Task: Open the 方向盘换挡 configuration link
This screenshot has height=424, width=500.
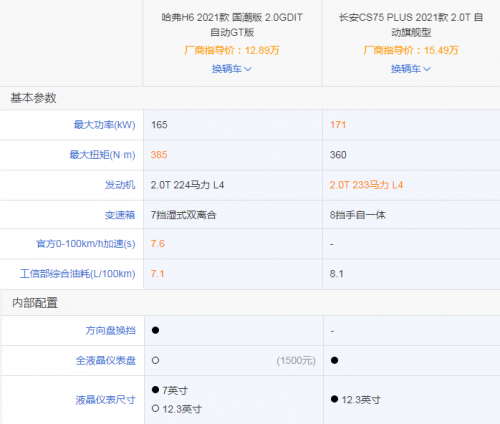Action: [111, 330]
